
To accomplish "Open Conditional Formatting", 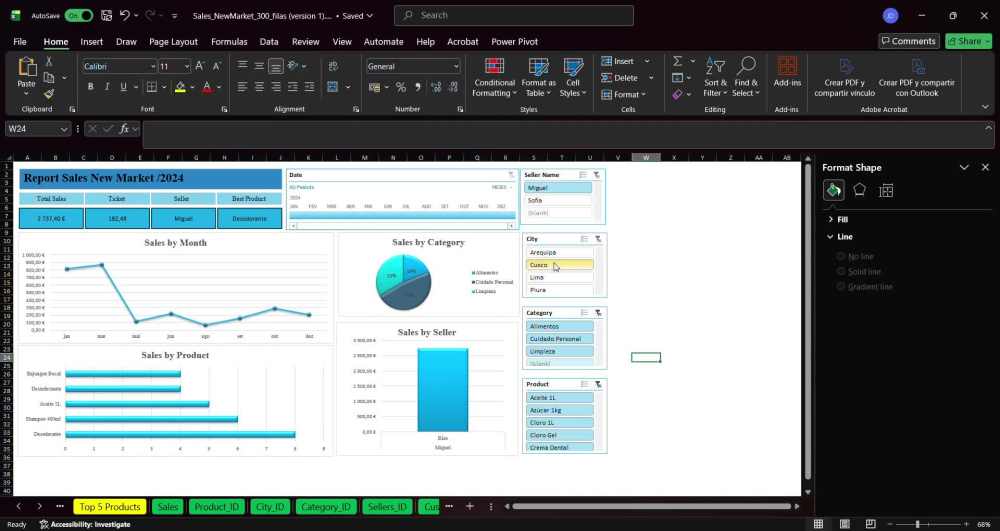I will tap(494, 77).
